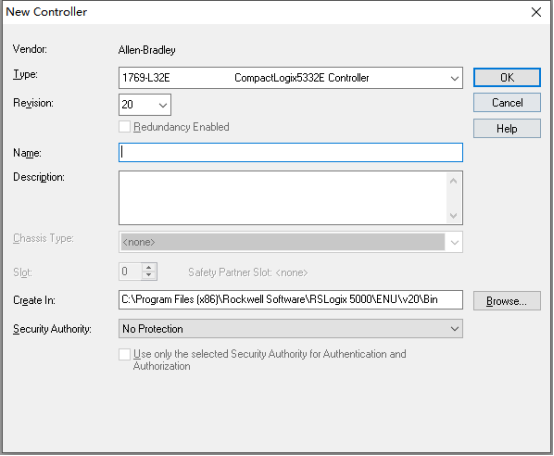Viewport: 554px width, 456px height.
Task: Focus the Description text area
Action: point(283,198)
